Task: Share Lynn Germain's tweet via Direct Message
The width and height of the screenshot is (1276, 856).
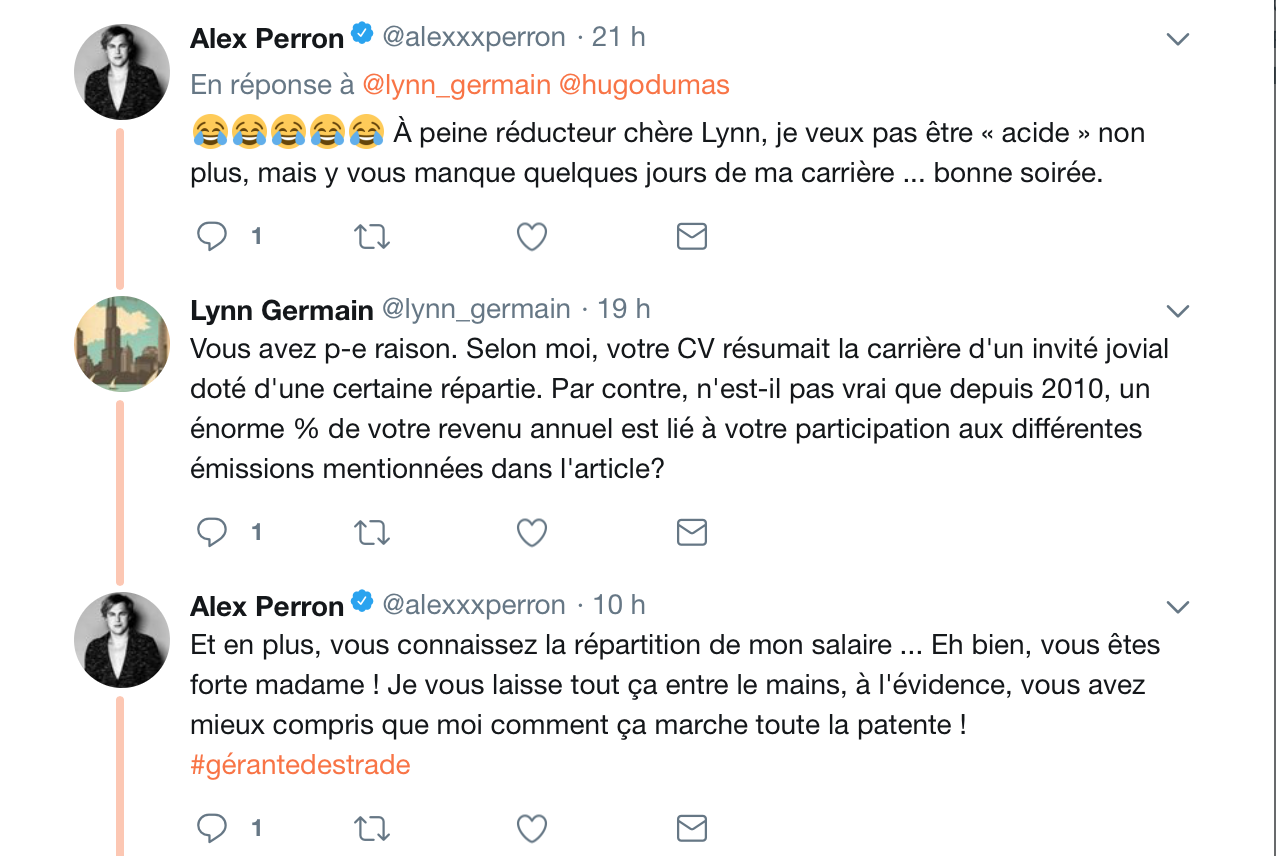Action: [691, 532]
